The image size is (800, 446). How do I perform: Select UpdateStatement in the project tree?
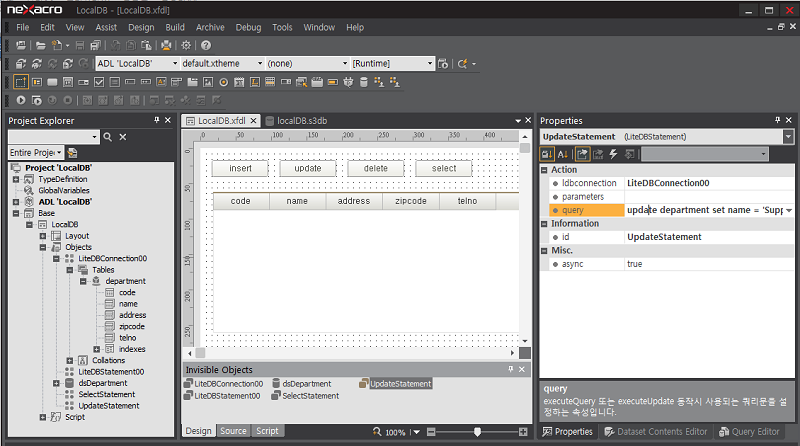pyautogui.click(x=109, y=406)
